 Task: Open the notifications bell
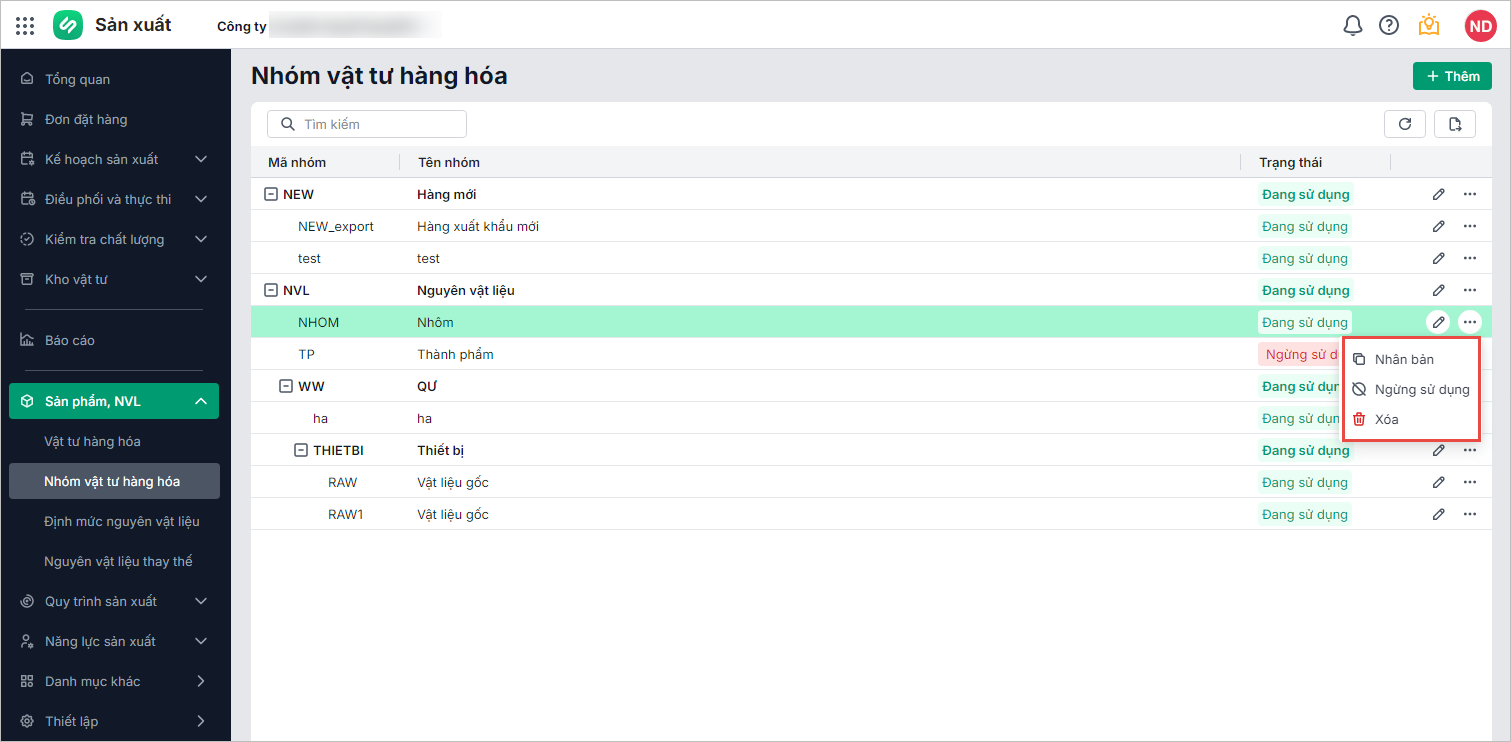(1352, 25)
